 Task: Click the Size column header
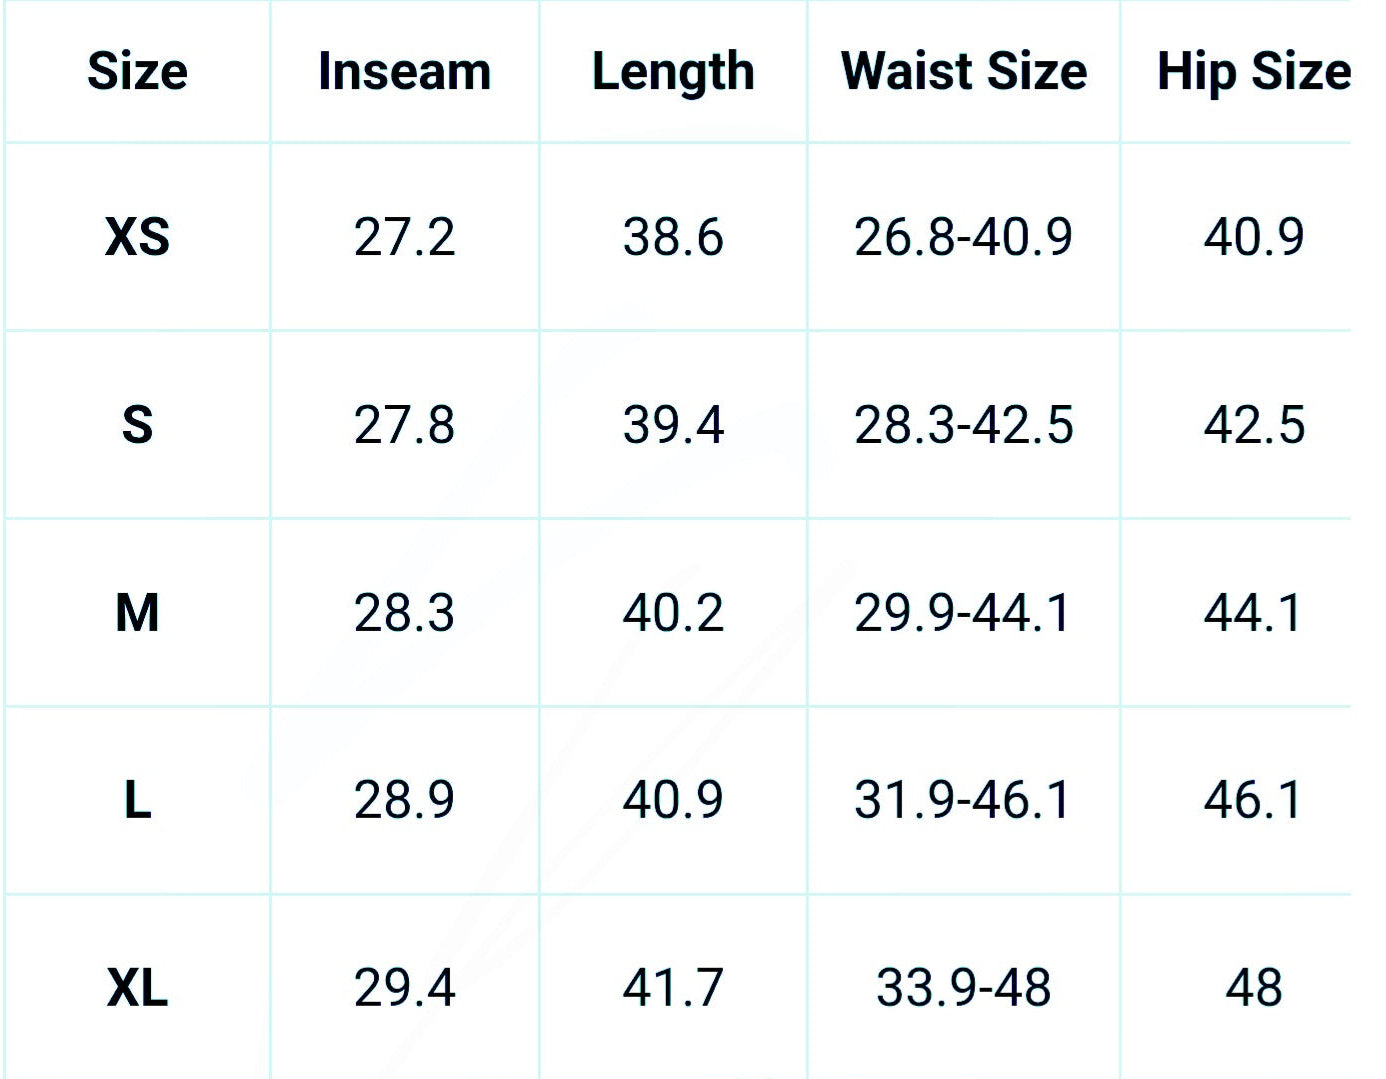[137, 71]
